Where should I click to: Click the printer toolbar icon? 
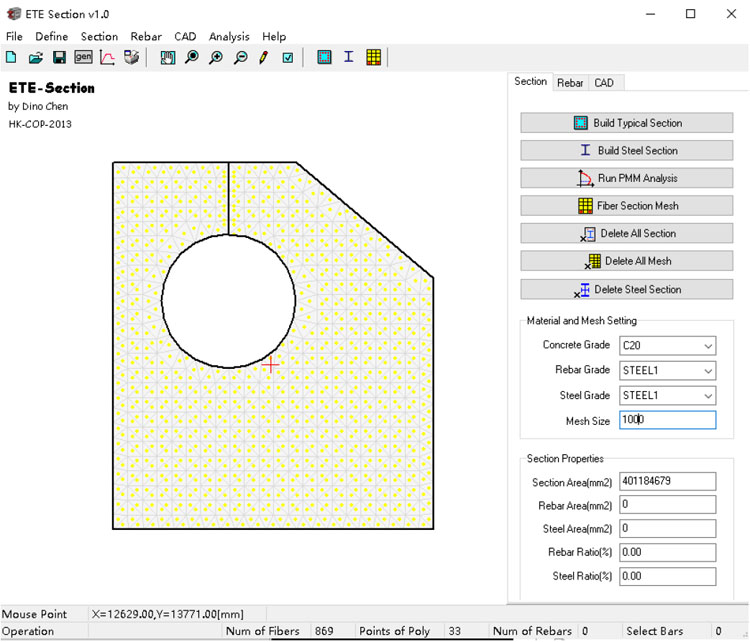[x=131, y=57]
